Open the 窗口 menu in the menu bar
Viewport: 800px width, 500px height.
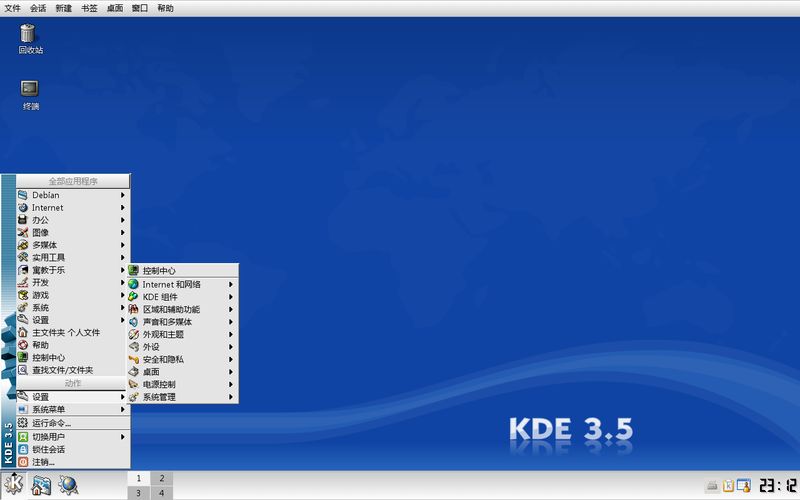coord(140,8)
